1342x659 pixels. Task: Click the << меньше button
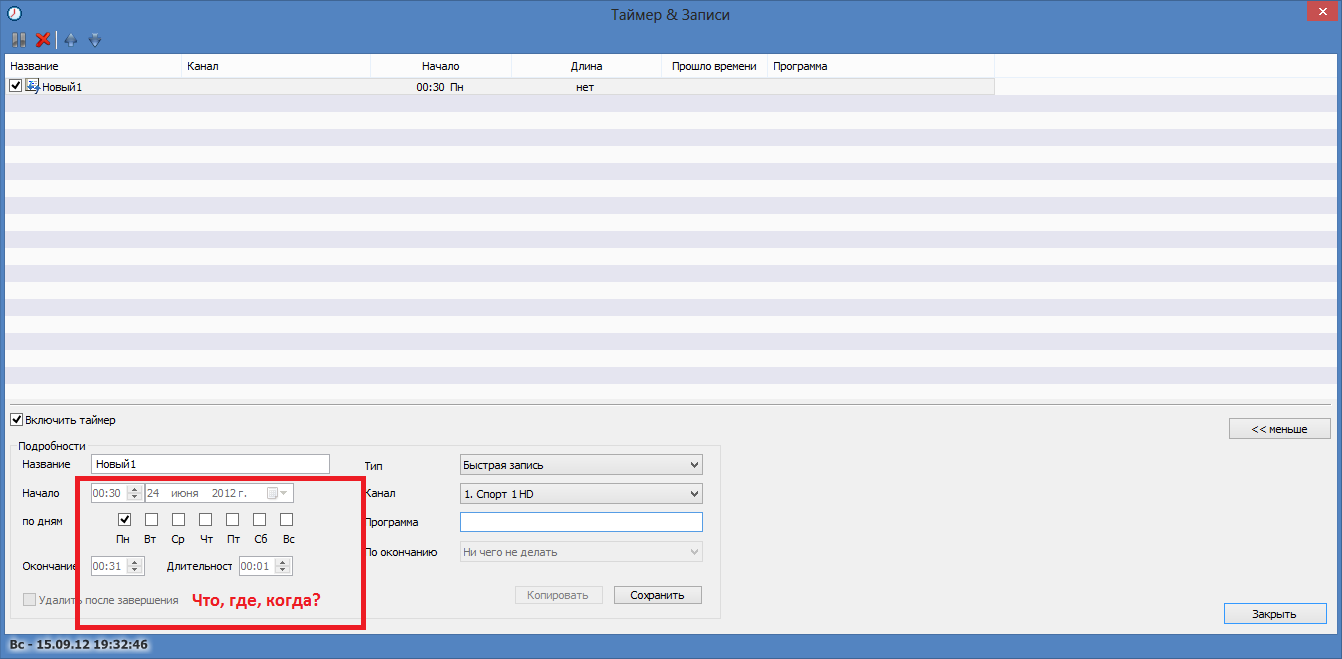pyautogui.click(x=1280, y=429)
